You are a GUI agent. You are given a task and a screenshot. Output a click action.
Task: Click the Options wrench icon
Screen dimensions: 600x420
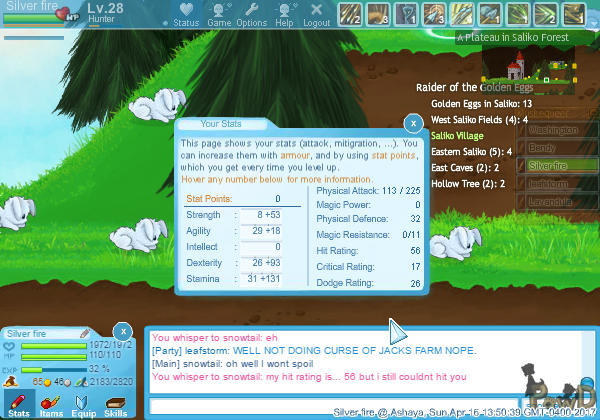pos(251,15)
